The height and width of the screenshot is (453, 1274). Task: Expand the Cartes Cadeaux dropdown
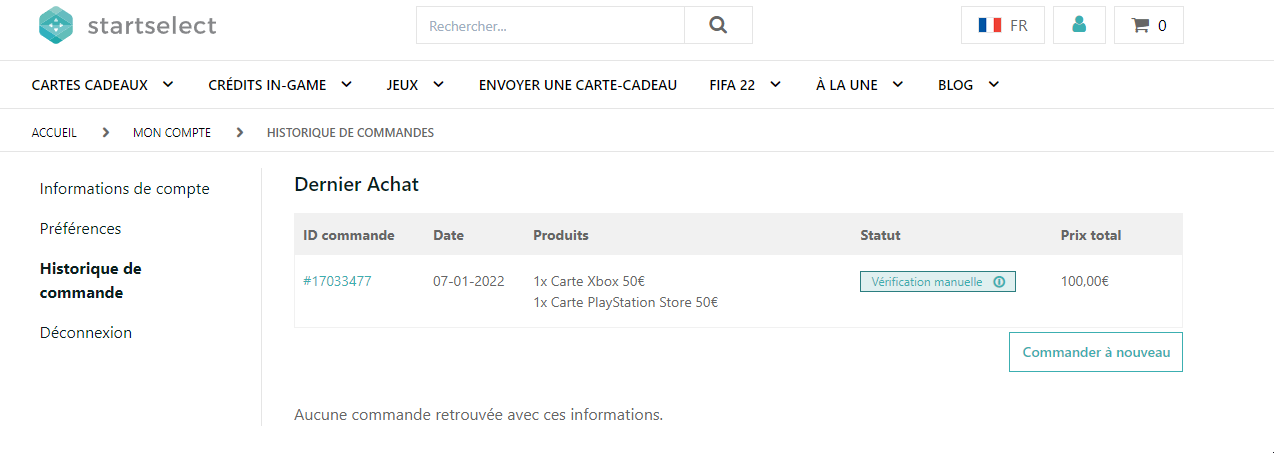167,84
